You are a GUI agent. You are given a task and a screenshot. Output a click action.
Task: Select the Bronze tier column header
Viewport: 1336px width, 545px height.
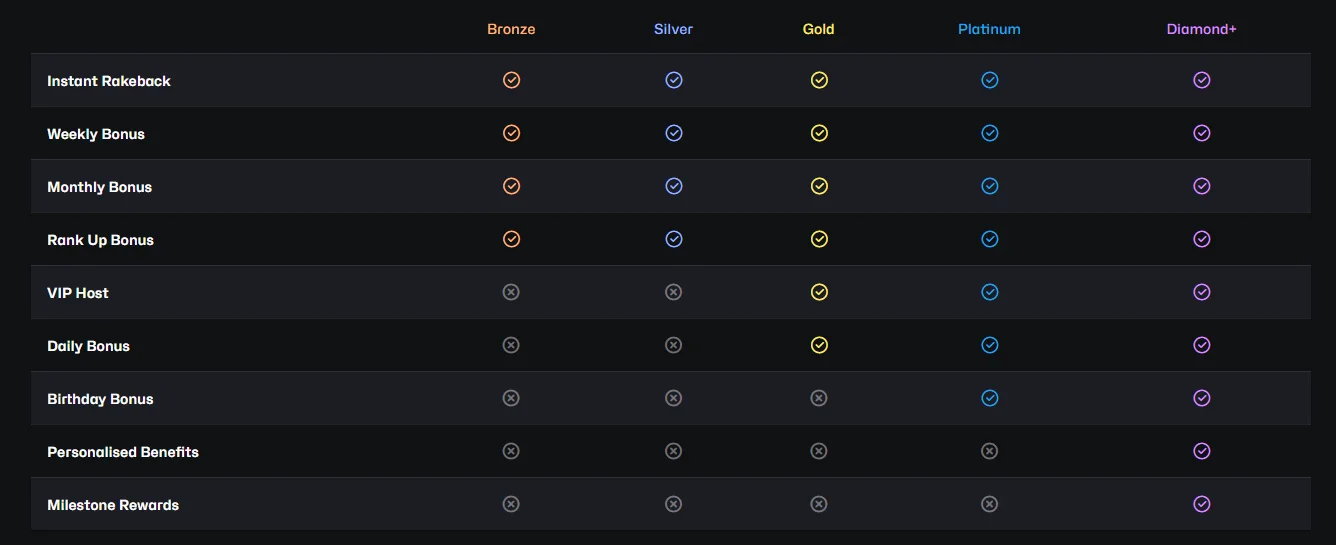point(511,29)
